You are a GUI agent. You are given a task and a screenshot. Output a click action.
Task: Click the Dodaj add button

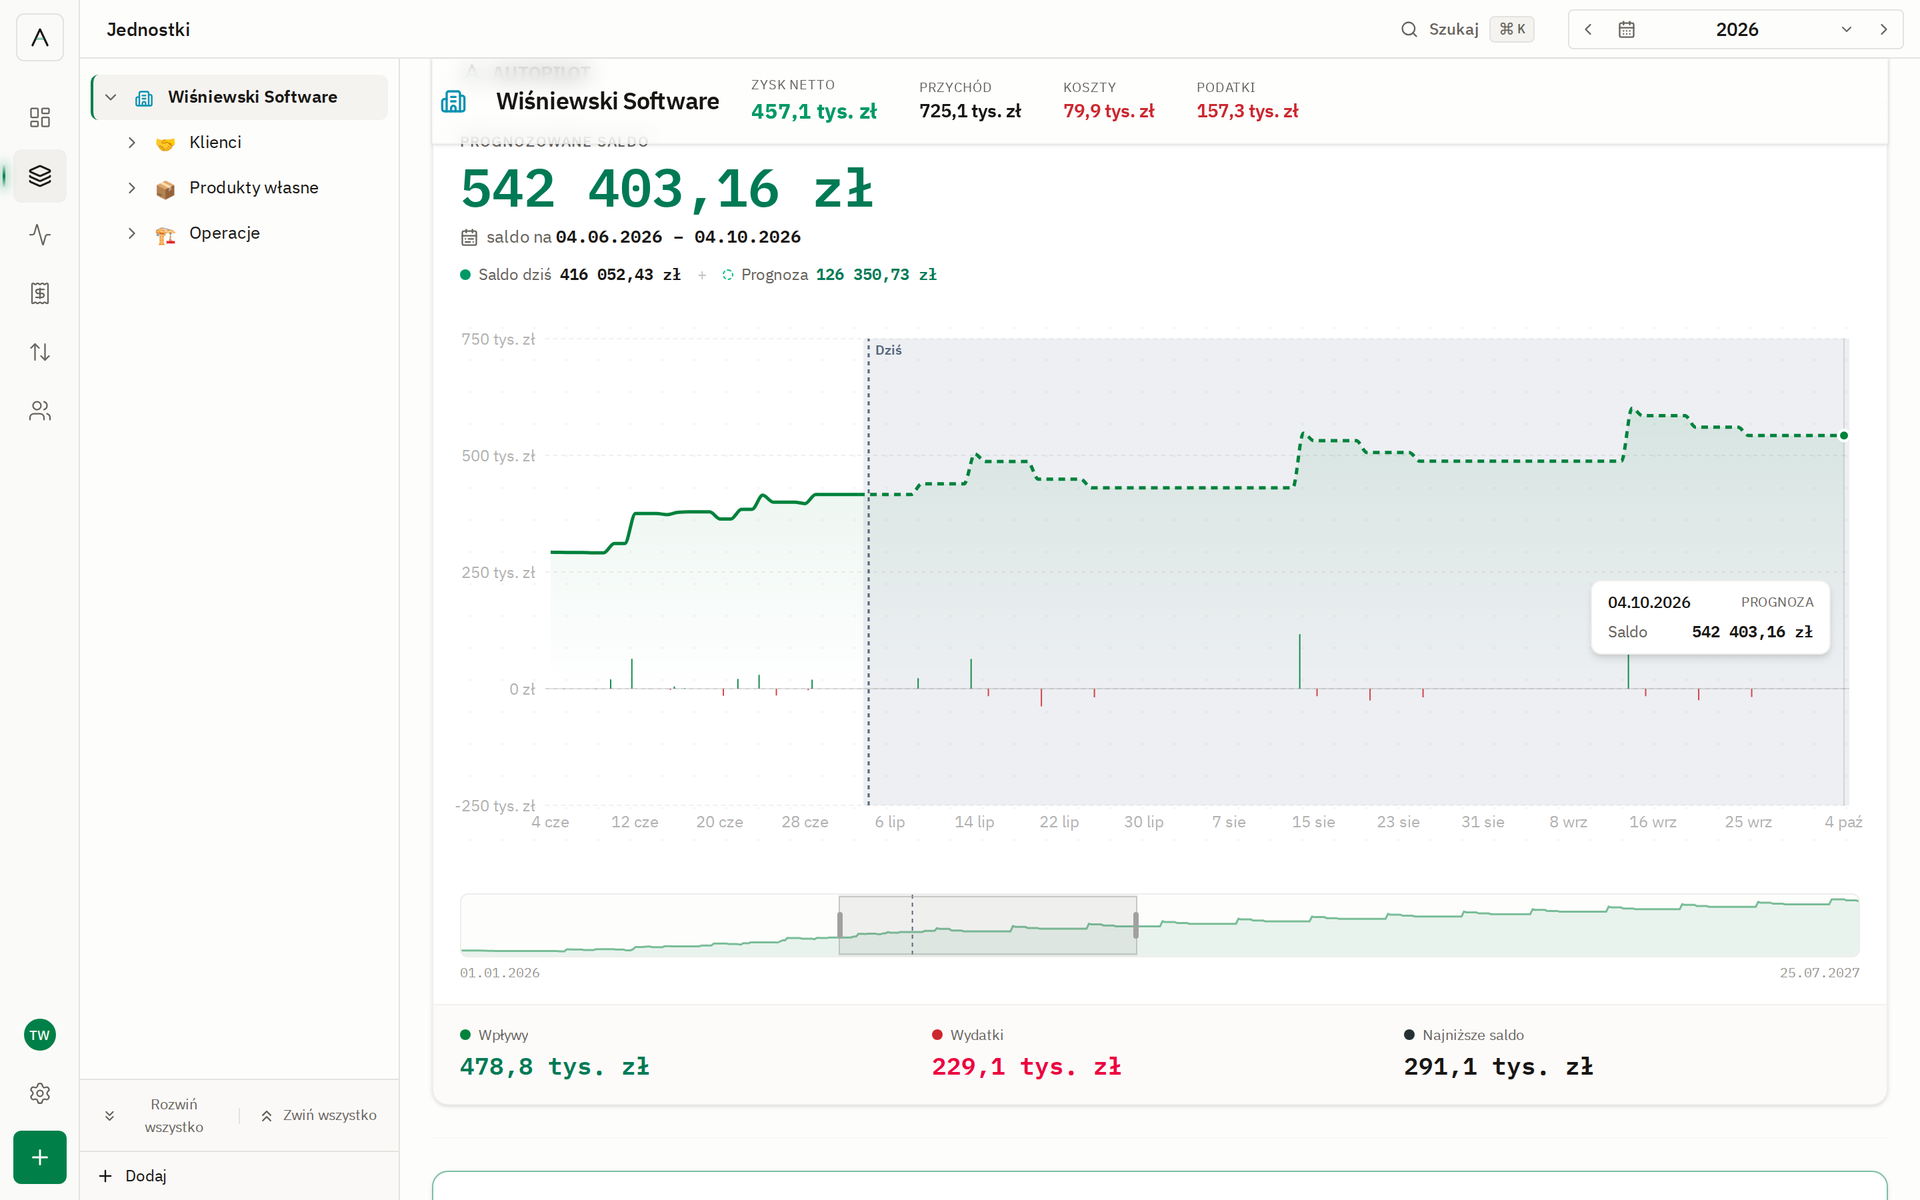pyautogui.click(x=133, y=1176)
